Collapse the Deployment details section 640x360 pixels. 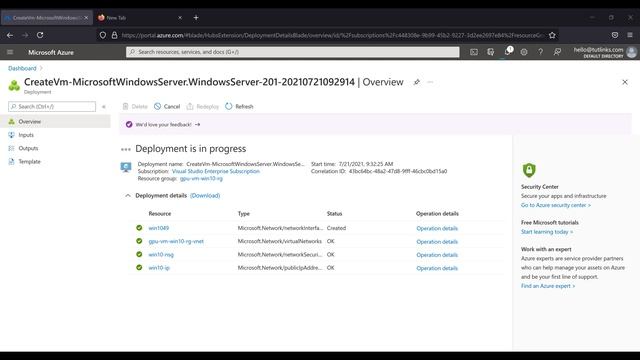click(128, 196)
